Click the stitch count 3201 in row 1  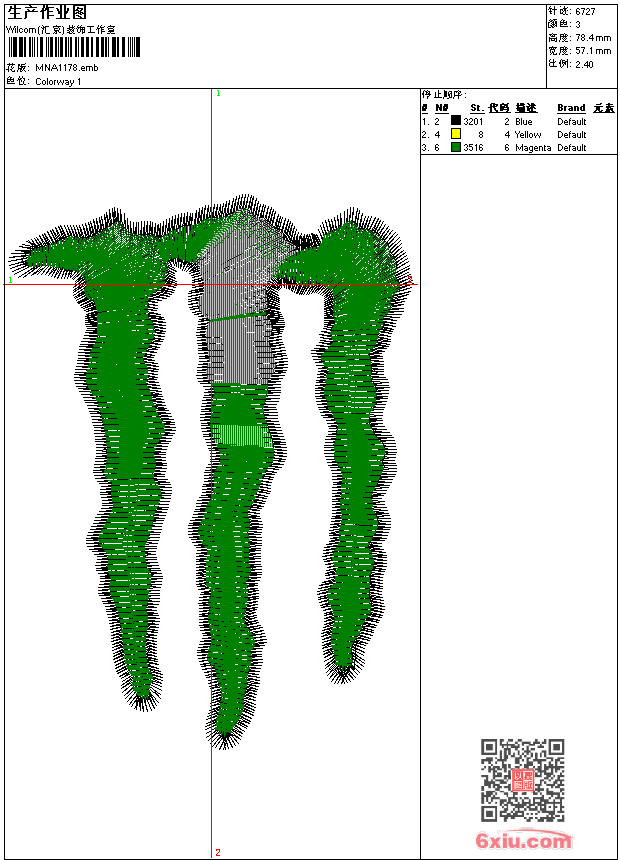click(474, 121)
